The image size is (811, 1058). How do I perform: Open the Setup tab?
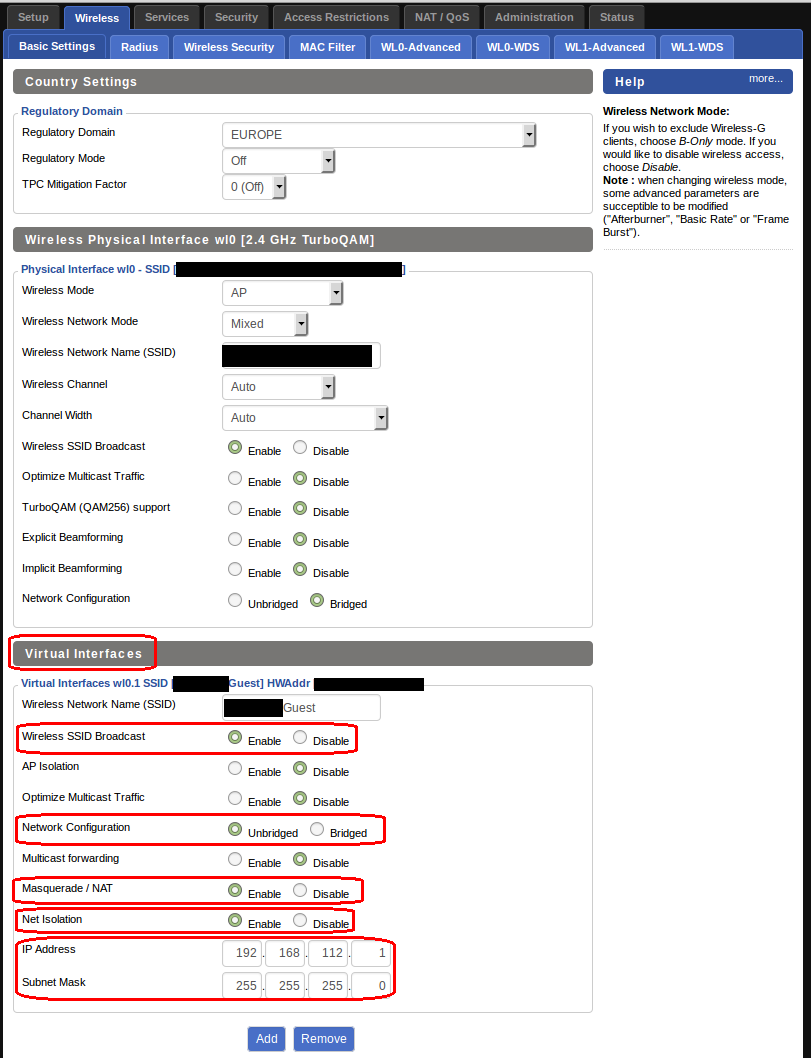33,17
